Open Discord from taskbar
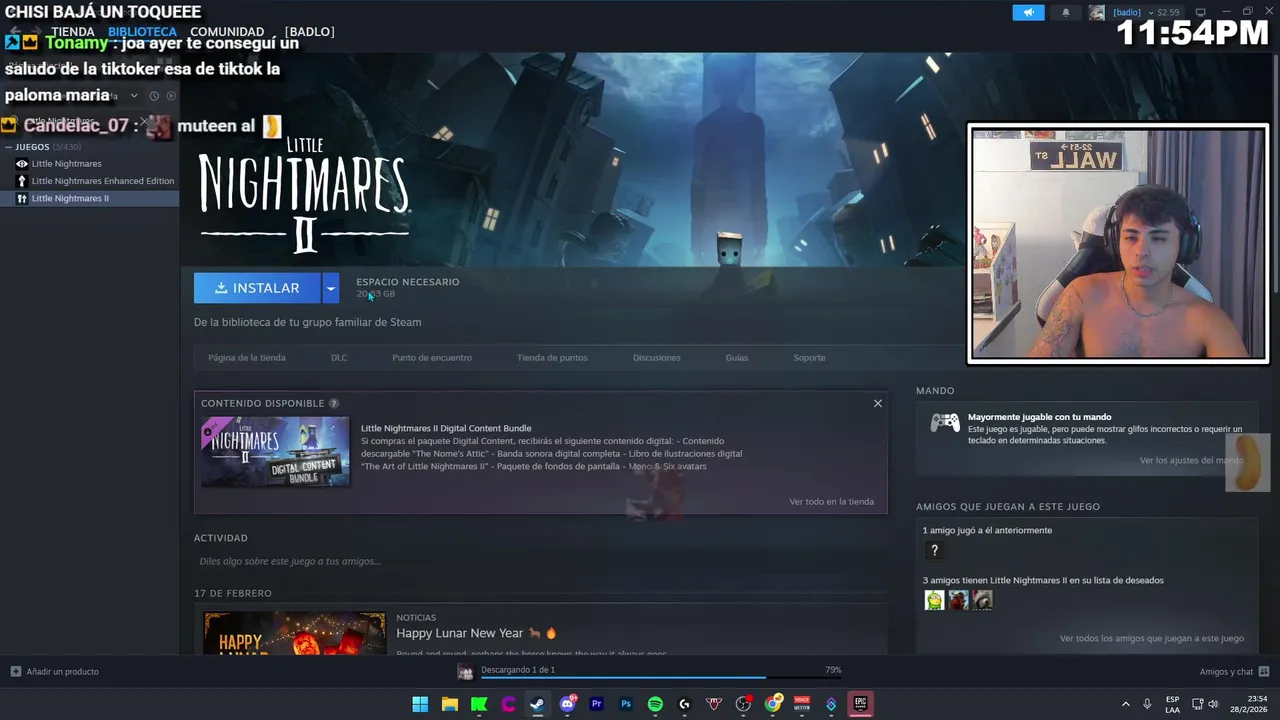 point(567,704)
